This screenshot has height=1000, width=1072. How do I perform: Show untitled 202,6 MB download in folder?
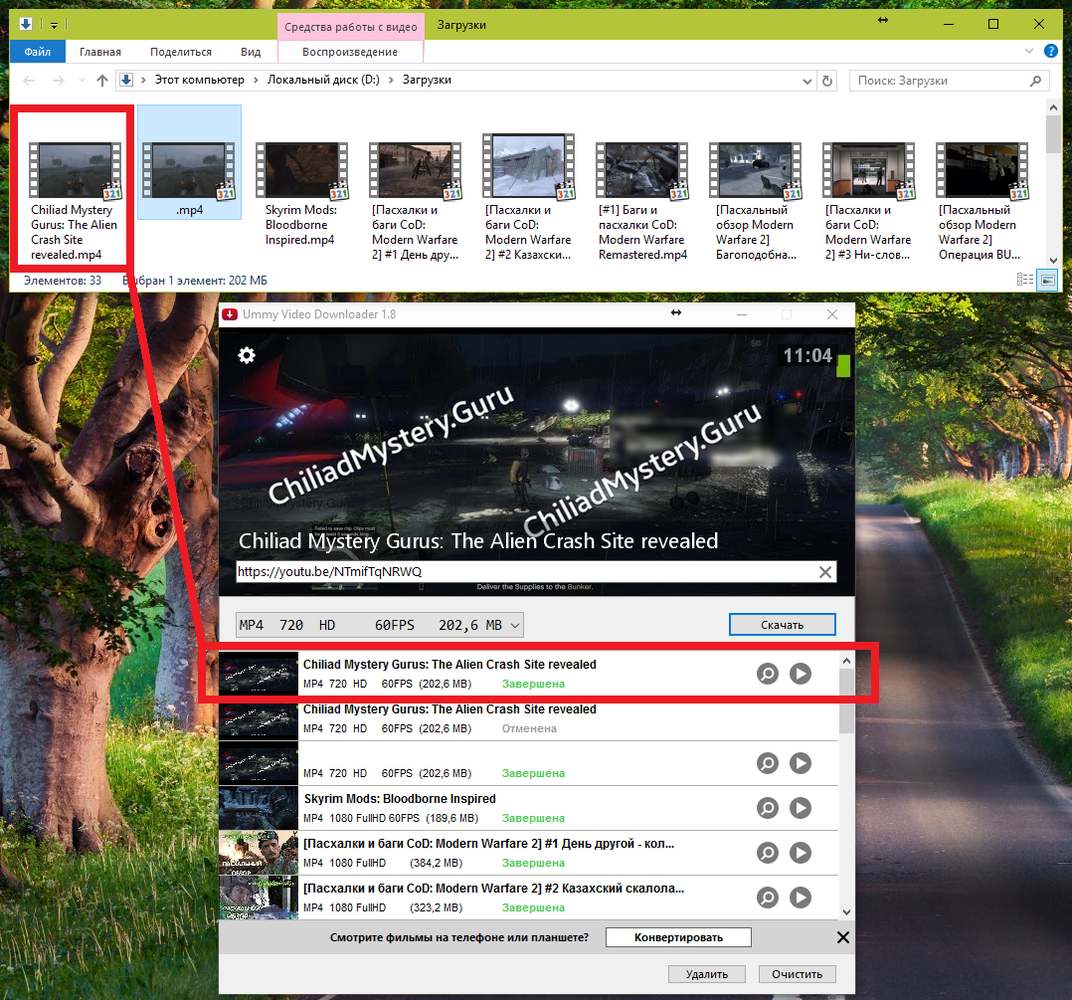click(x=768, y=763)
